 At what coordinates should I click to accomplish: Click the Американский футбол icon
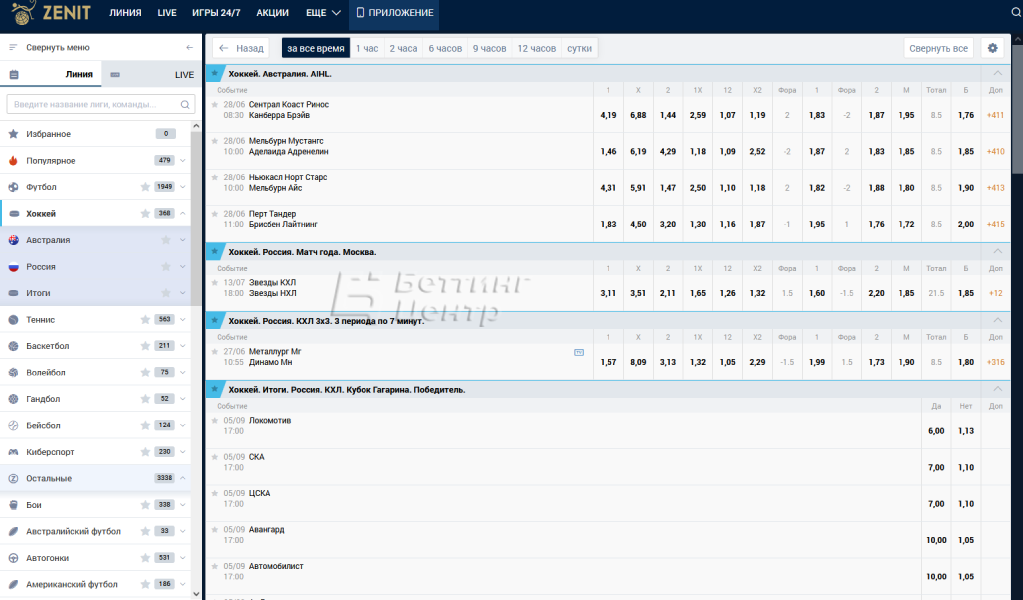[x=13, y=584]
